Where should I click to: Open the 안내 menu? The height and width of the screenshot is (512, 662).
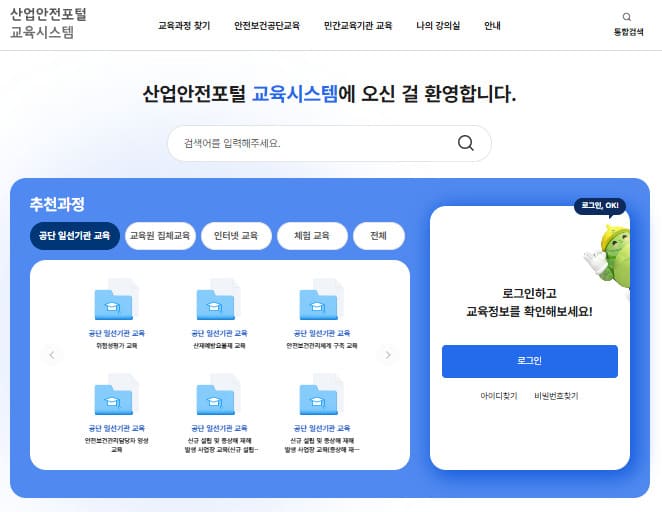[x=492, y=26]
